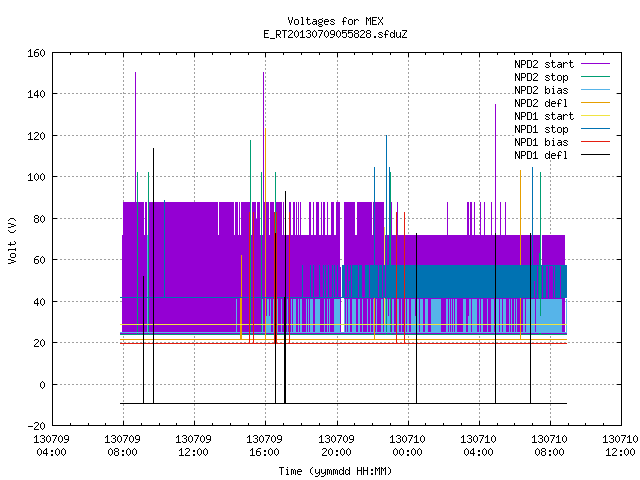Image resolution: width=640 pixels, height=480 pixels.
Task: Click the chart title Voltages for MEX
Action: (335, 21)
